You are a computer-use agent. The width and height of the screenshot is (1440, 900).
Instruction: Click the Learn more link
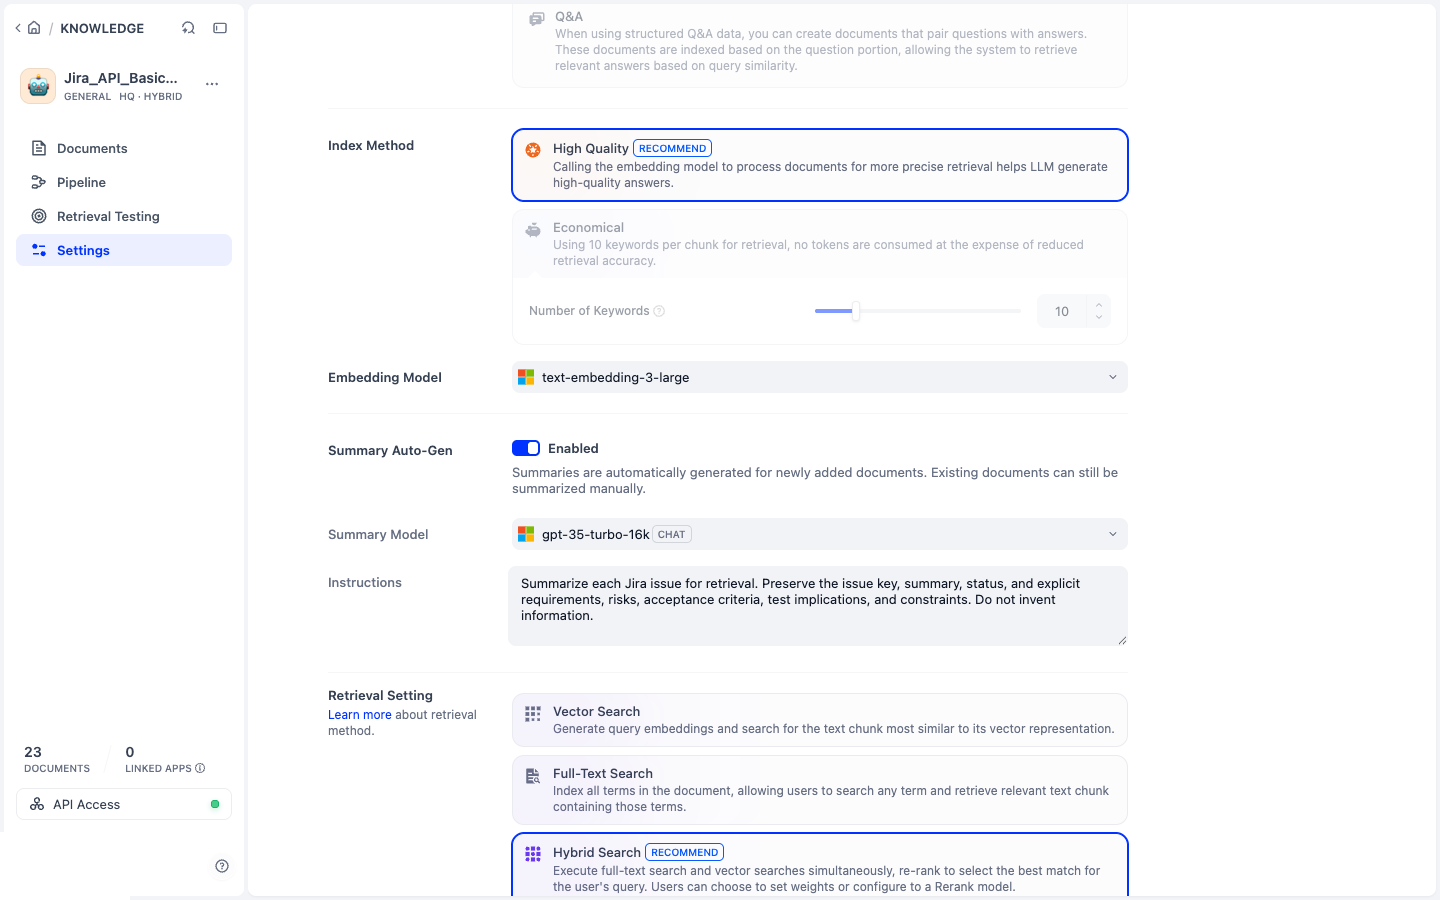coord(360,715)
